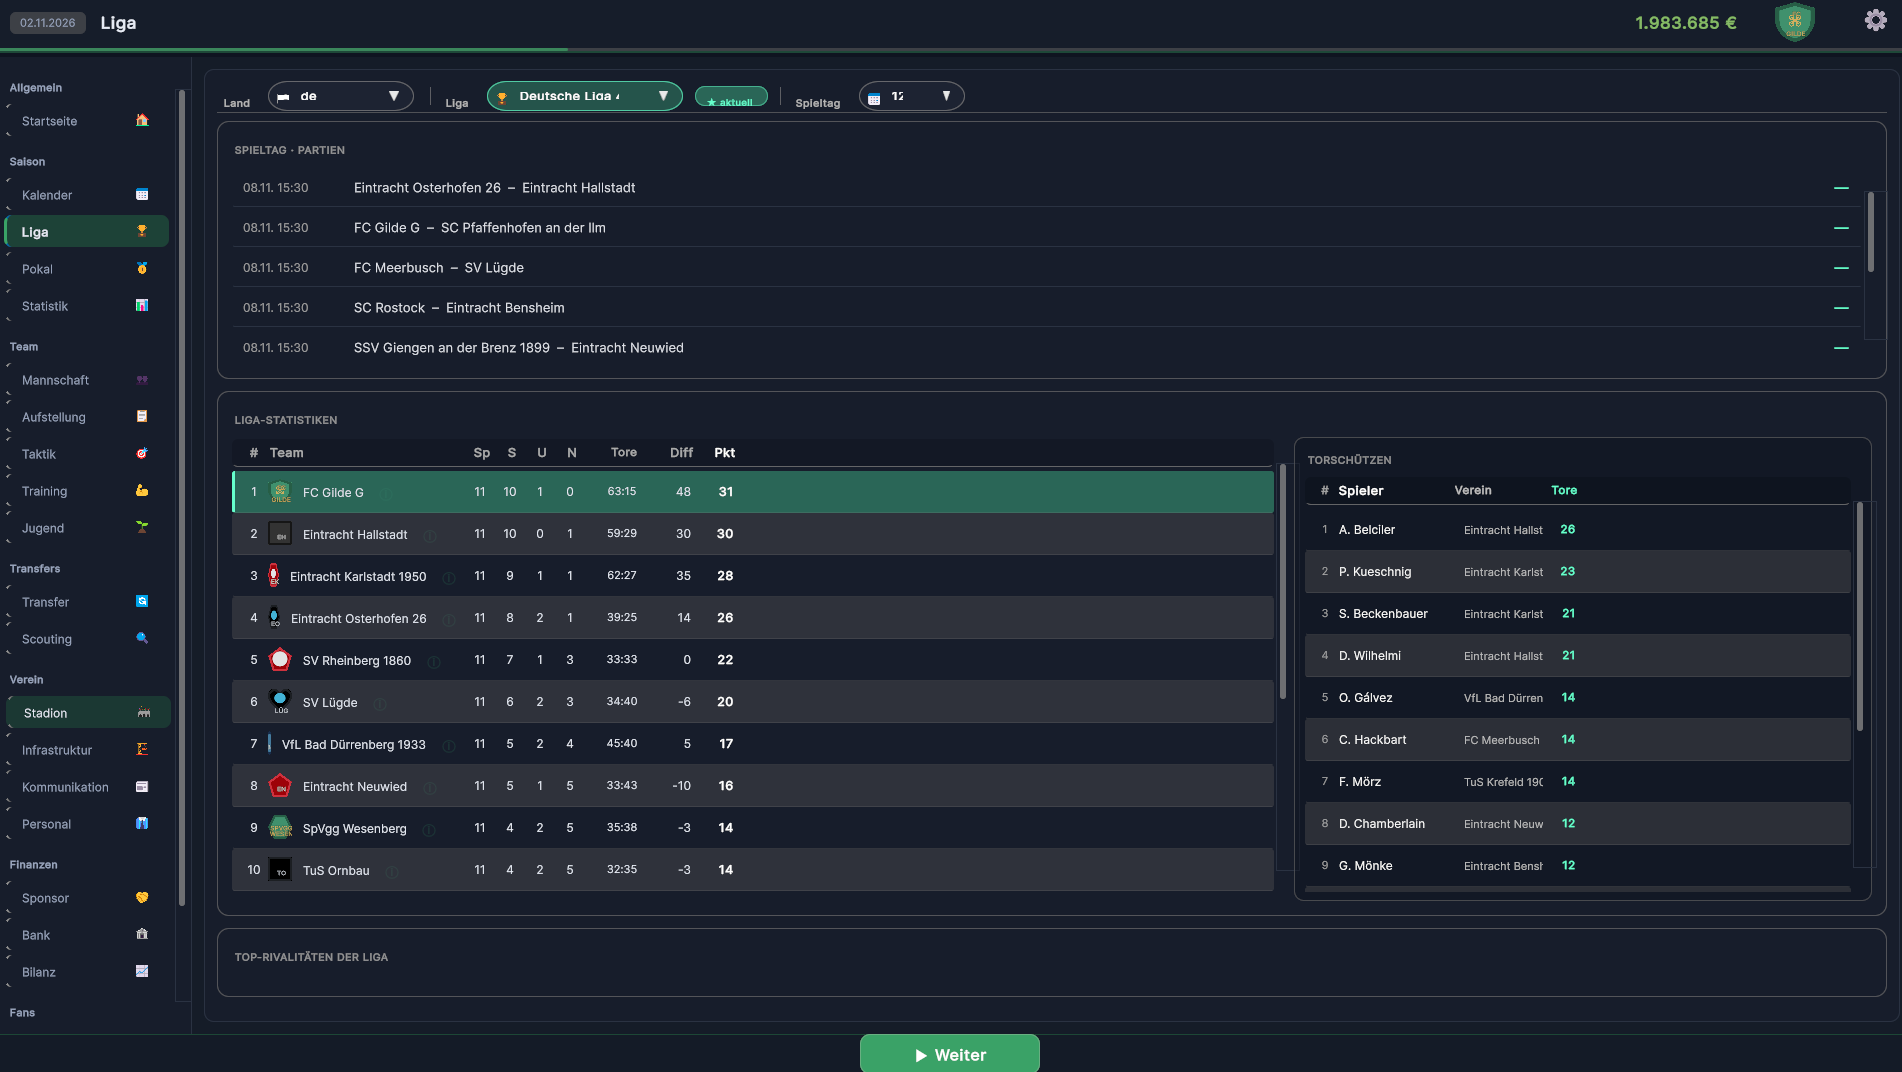Open Startseite from the sidebar
This screenshot has height=1072, width=1902.
pyautogui.click(x=86, y=121)
